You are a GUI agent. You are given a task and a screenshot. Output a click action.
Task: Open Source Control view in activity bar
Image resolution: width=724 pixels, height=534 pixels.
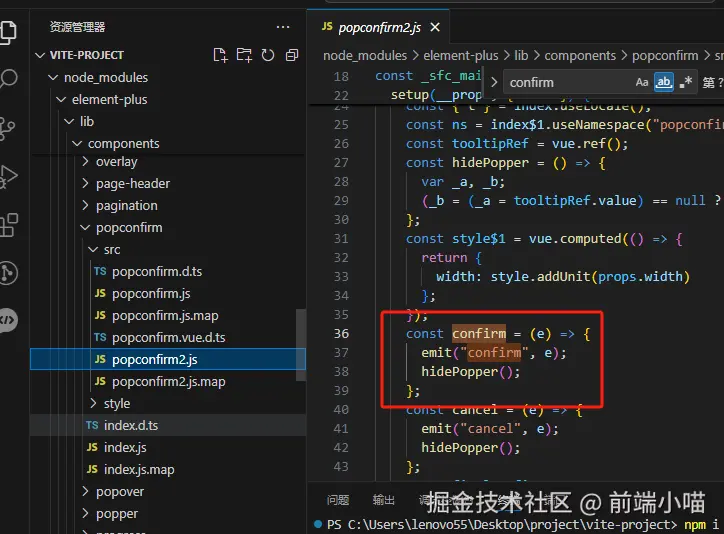[x=6, y=128]
